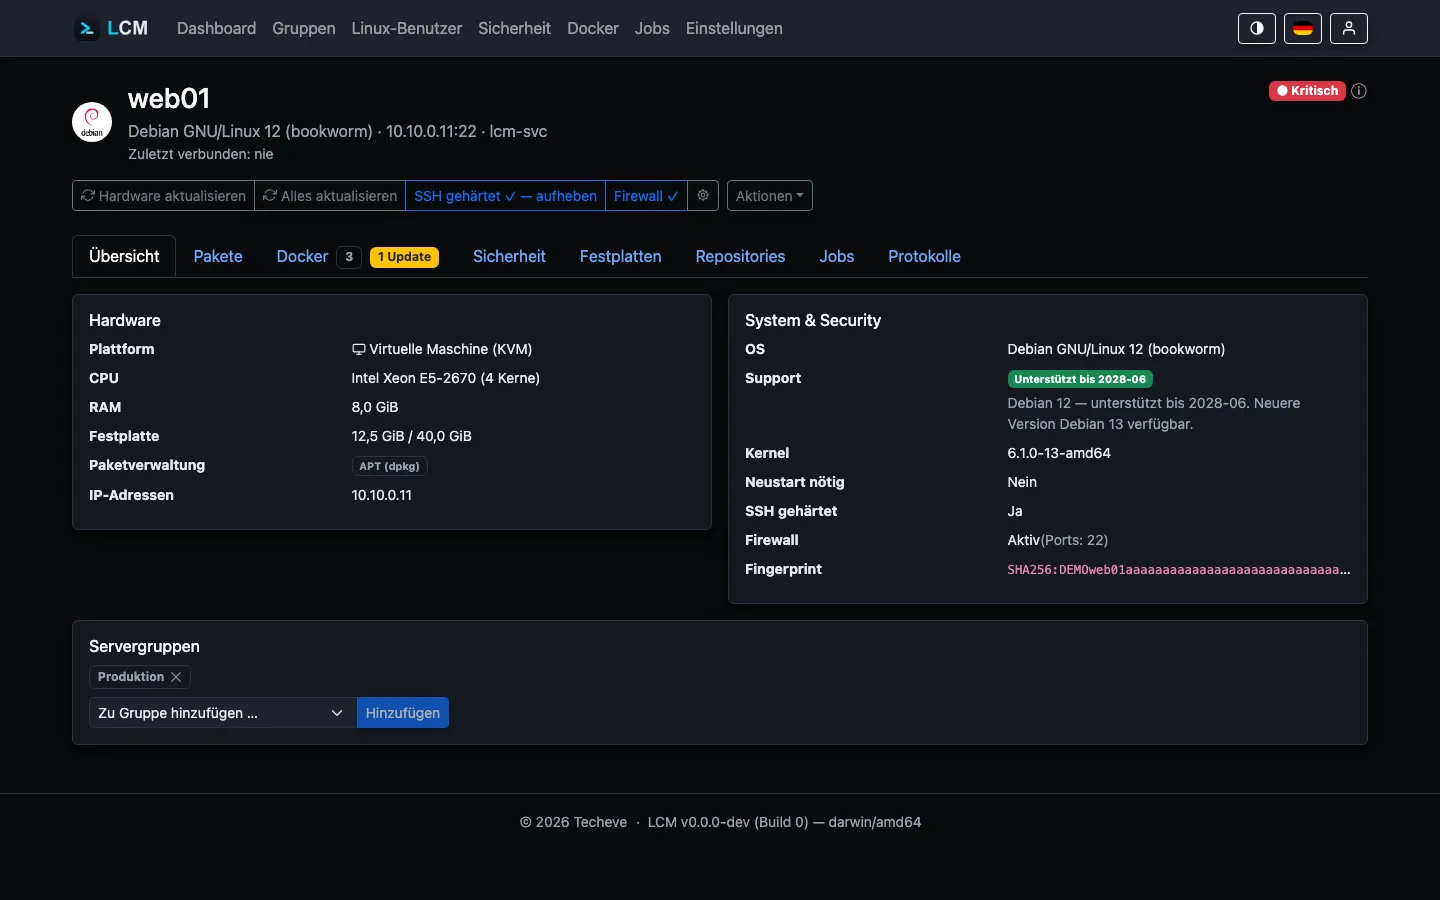Switch to the server Jobs tab
This screenshot has width=1440, height=900.
[x=837, y=256]
